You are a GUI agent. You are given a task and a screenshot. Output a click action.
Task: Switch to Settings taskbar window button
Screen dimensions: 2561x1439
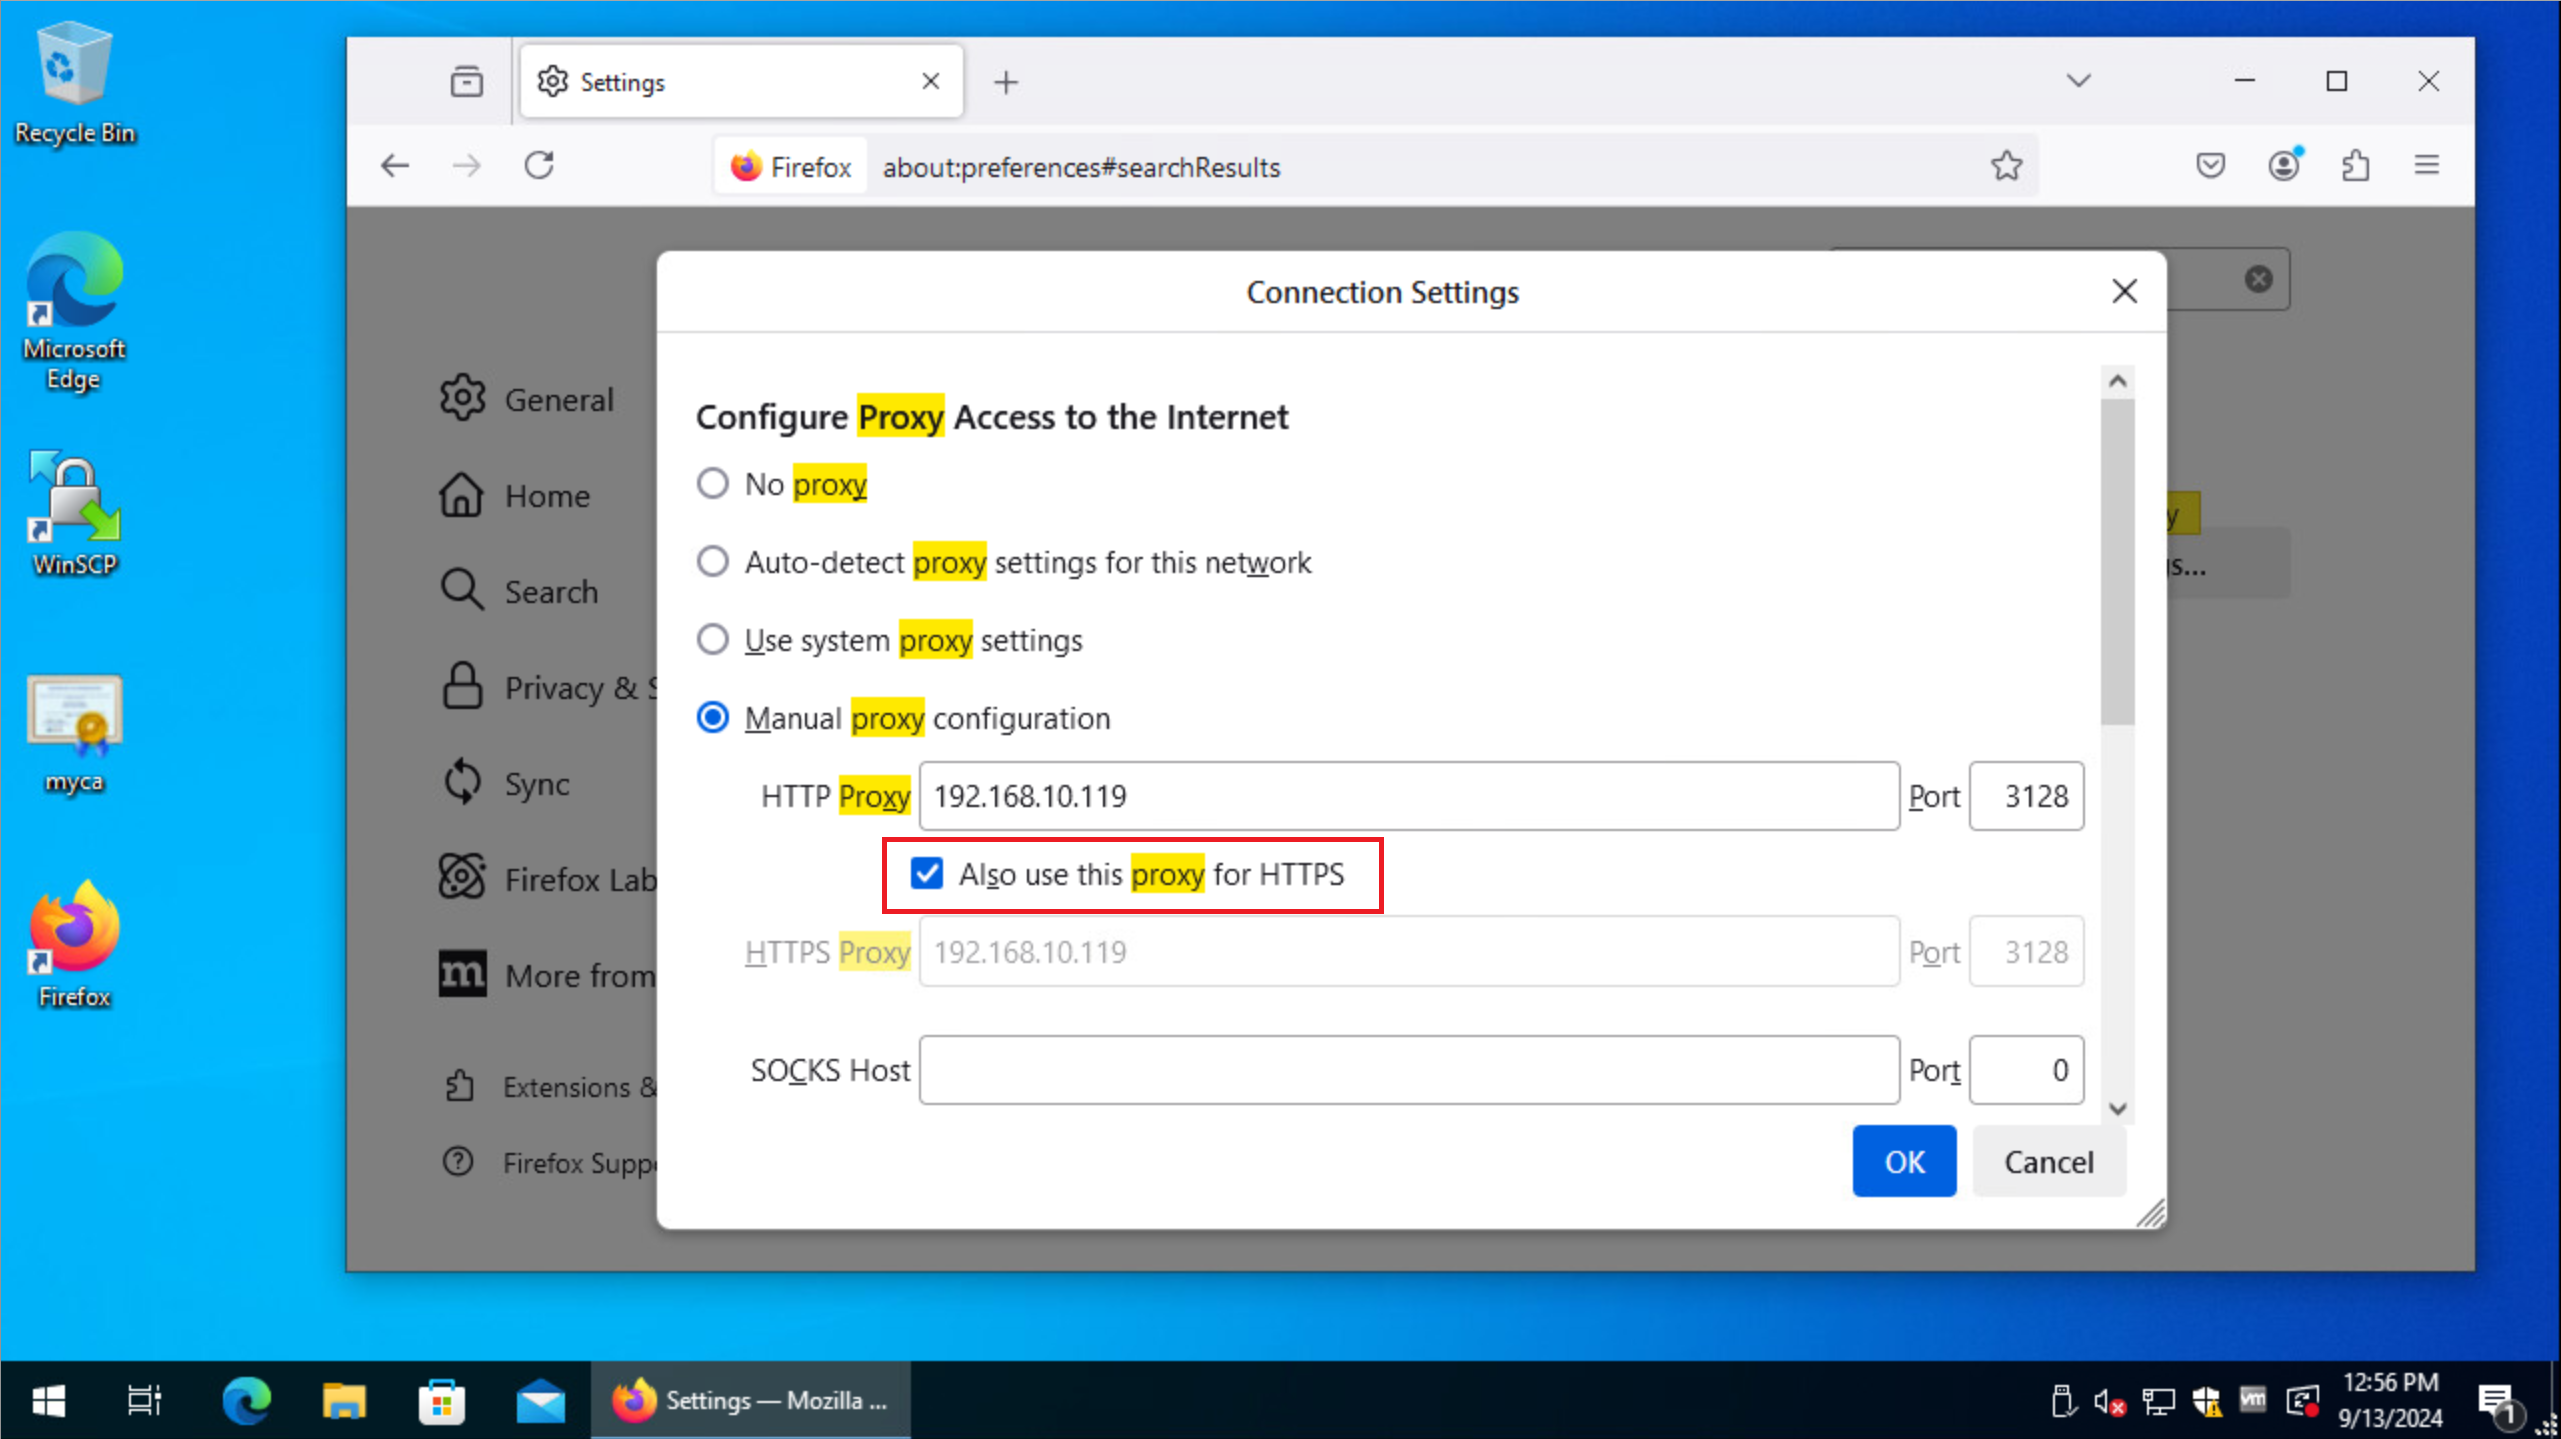750,1400
